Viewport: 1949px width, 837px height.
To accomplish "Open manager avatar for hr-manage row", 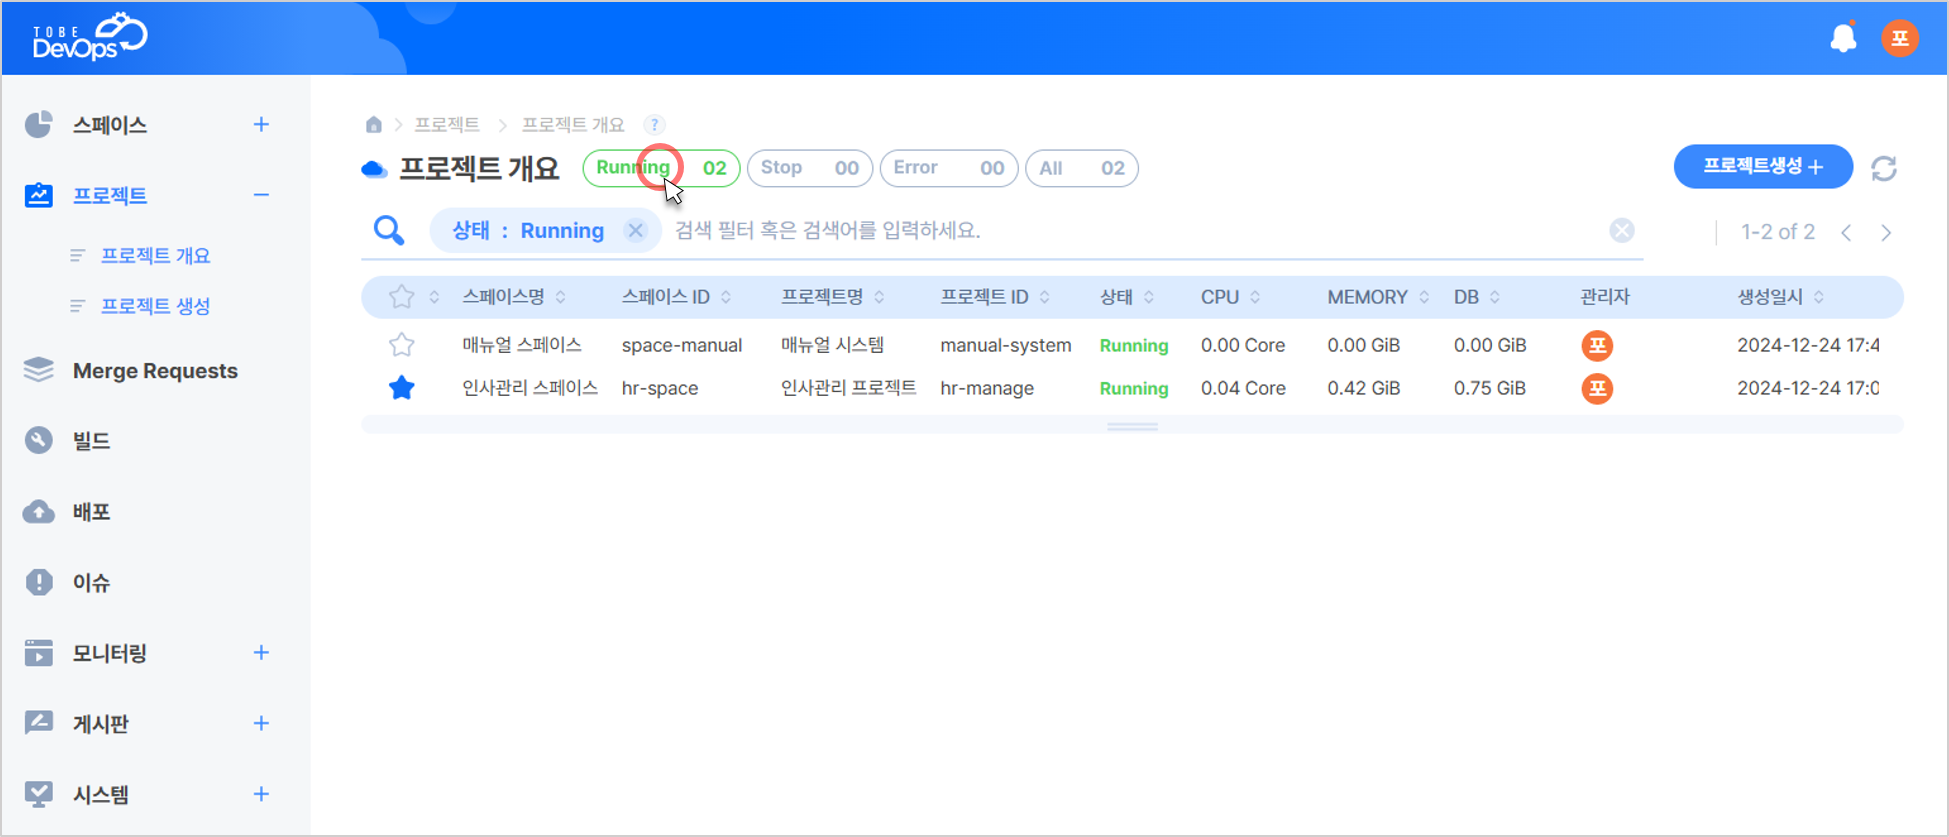I will click(1597, 388).
